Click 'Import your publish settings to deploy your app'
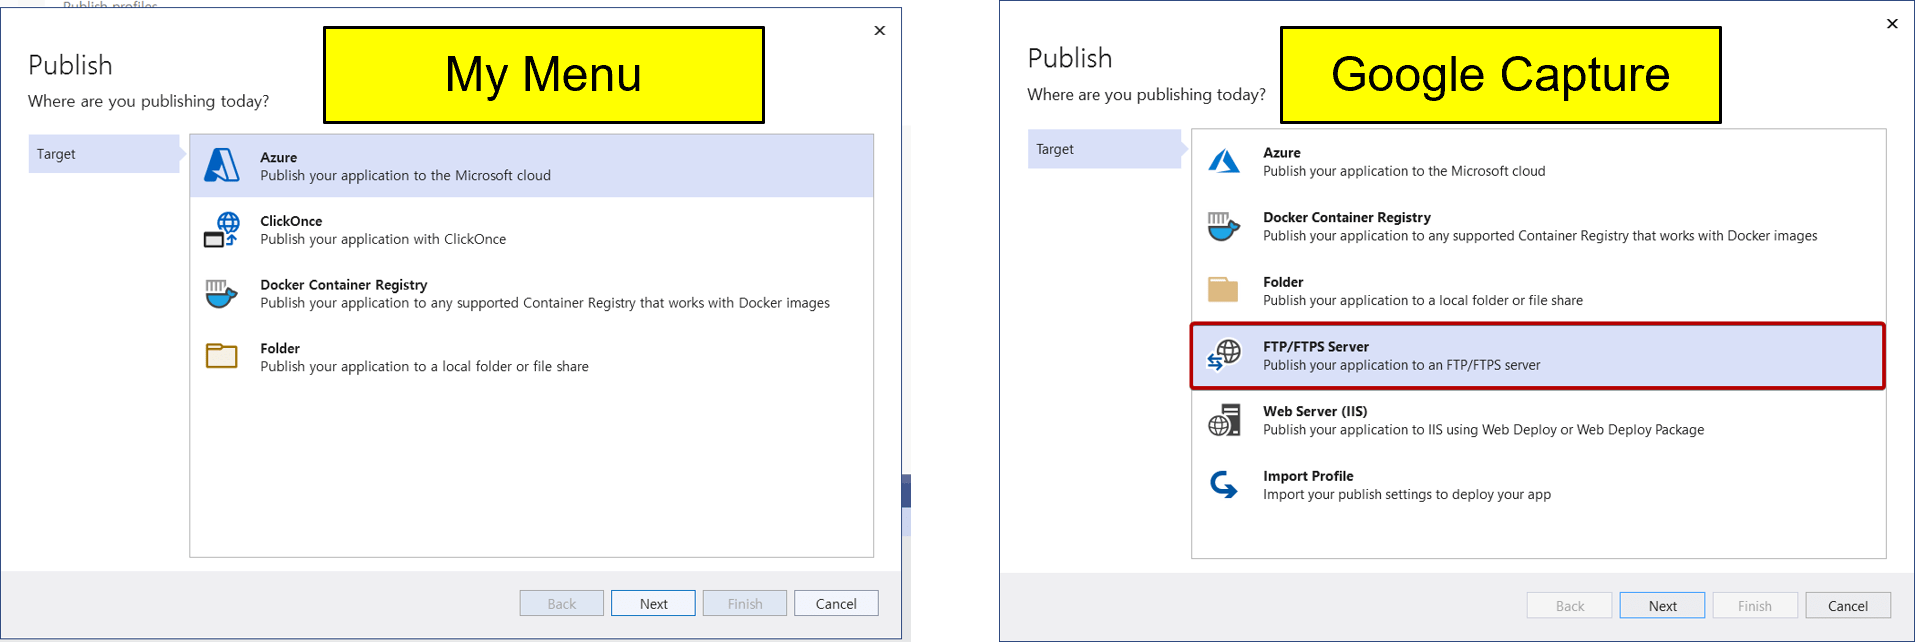1915x642 pixels. coord(1407,494)
